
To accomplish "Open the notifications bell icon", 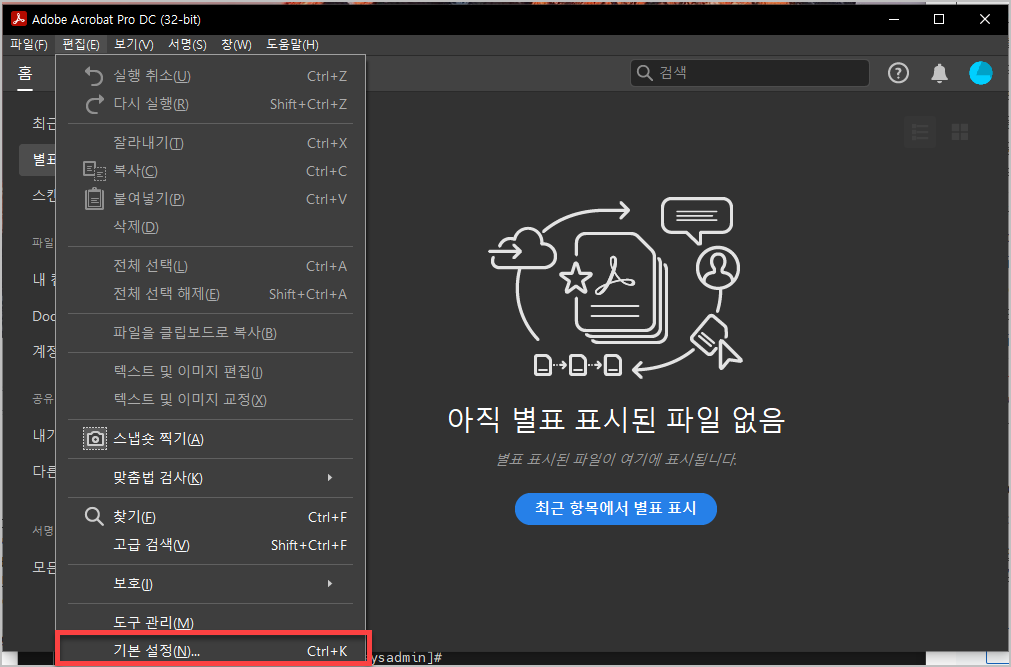I will (939, 73).
